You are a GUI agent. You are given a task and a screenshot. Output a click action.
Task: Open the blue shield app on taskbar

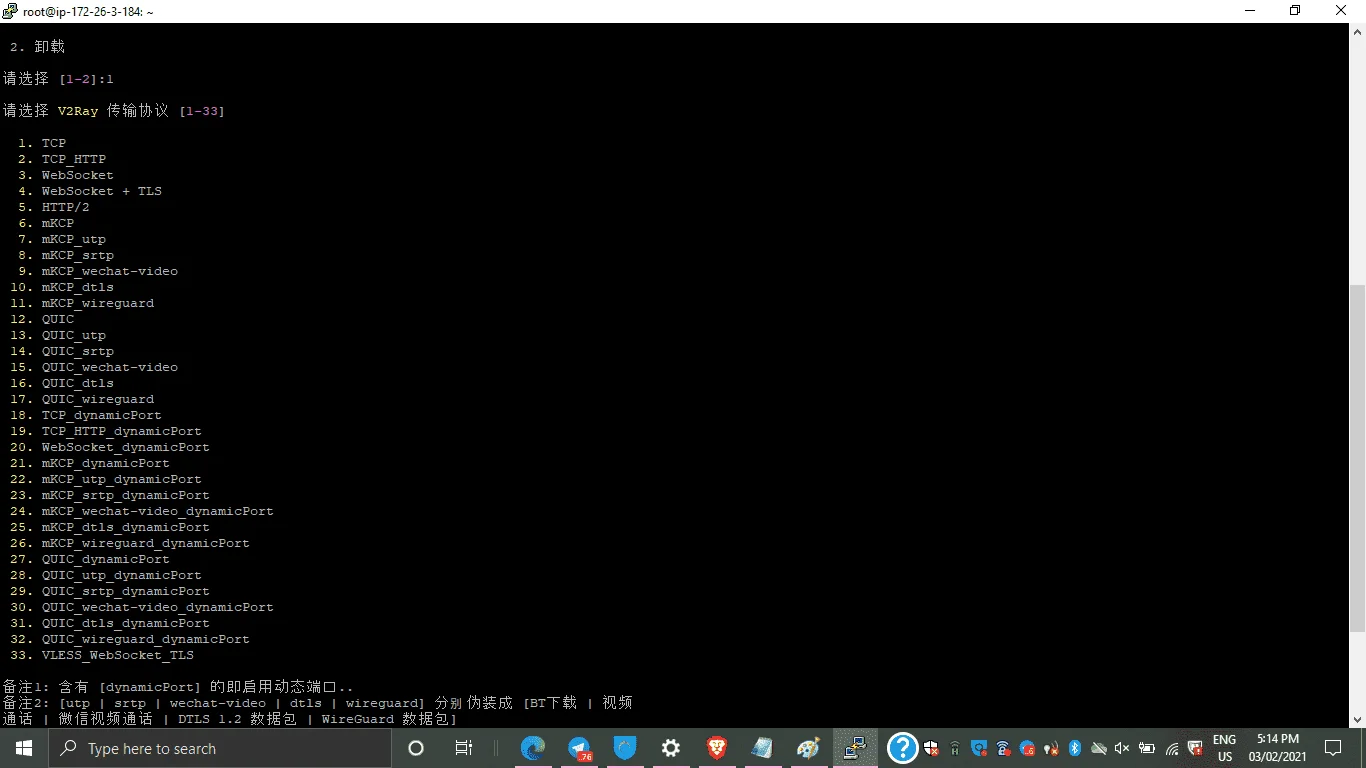[625, 748]
